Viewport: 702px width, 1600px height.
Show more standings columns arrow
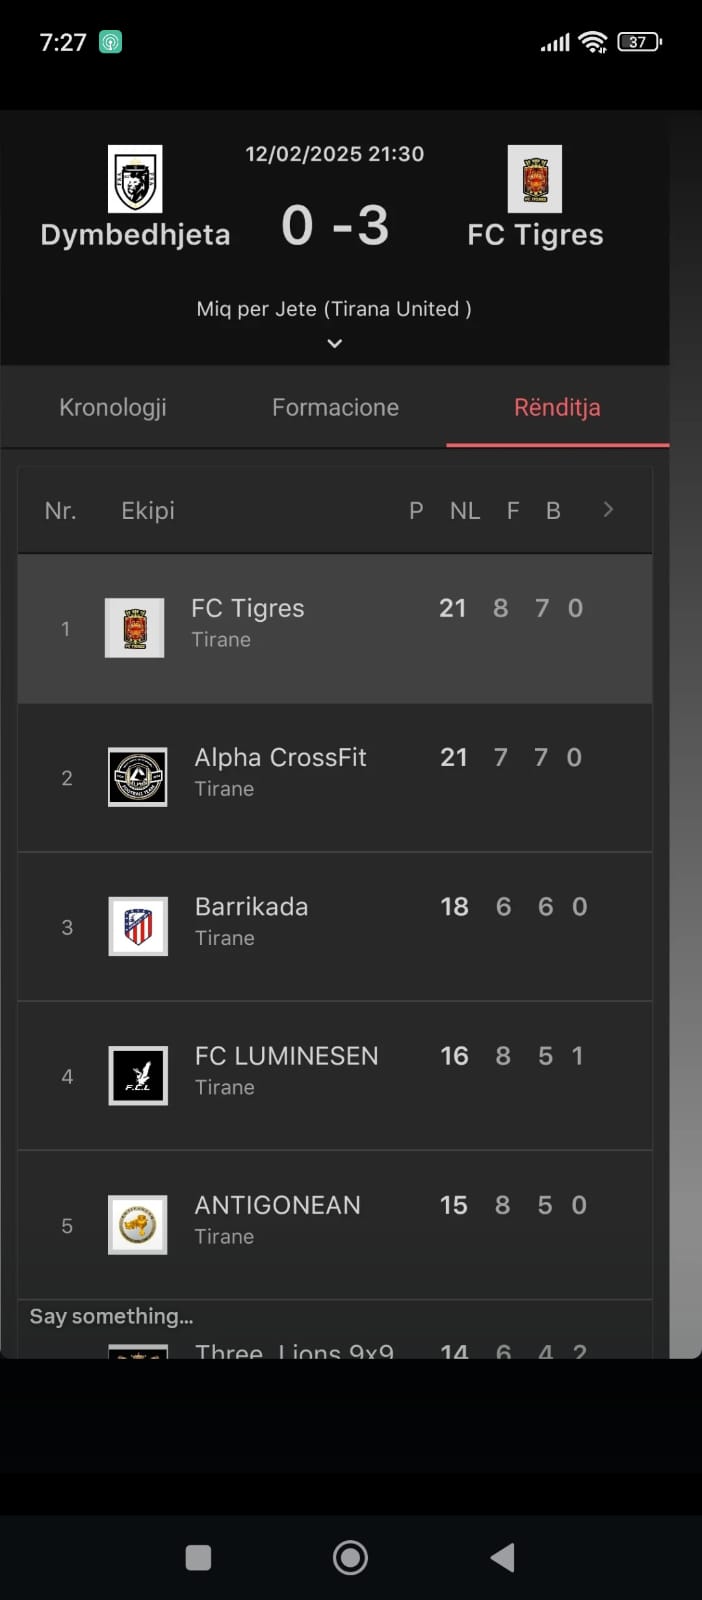[x=608, y=510]
